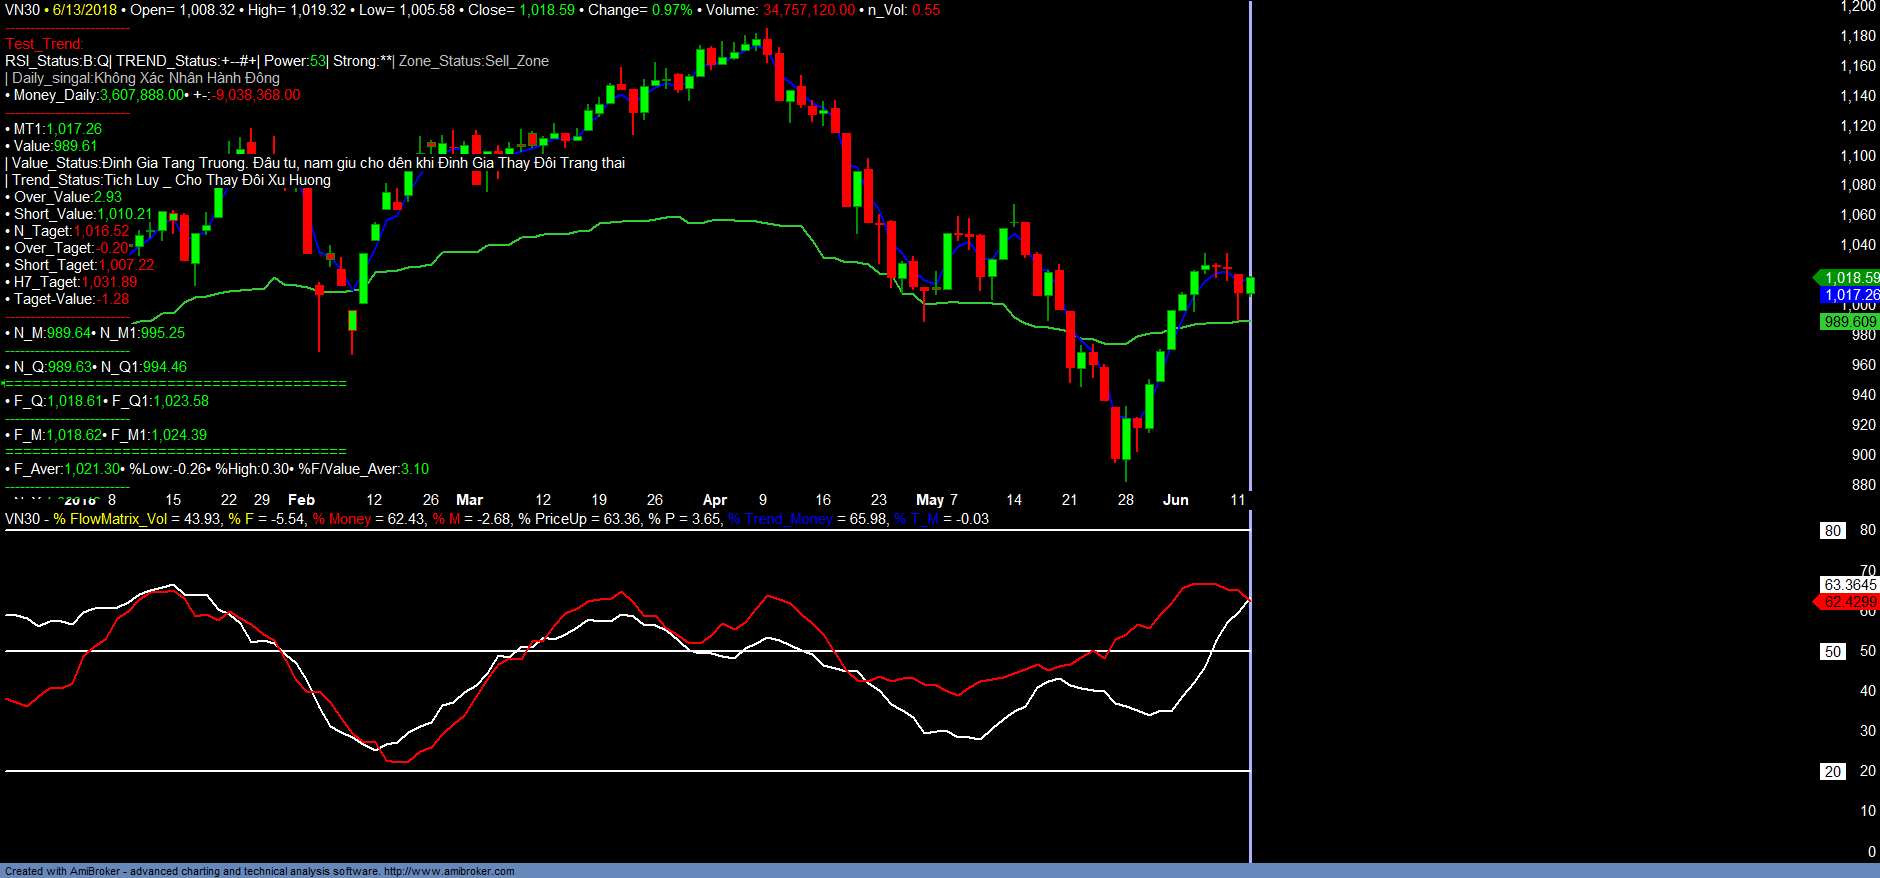This screenshot has width=1880, height=878.
Task: Select the Mar marker on the date axis
Action: [x=469, y=500]
